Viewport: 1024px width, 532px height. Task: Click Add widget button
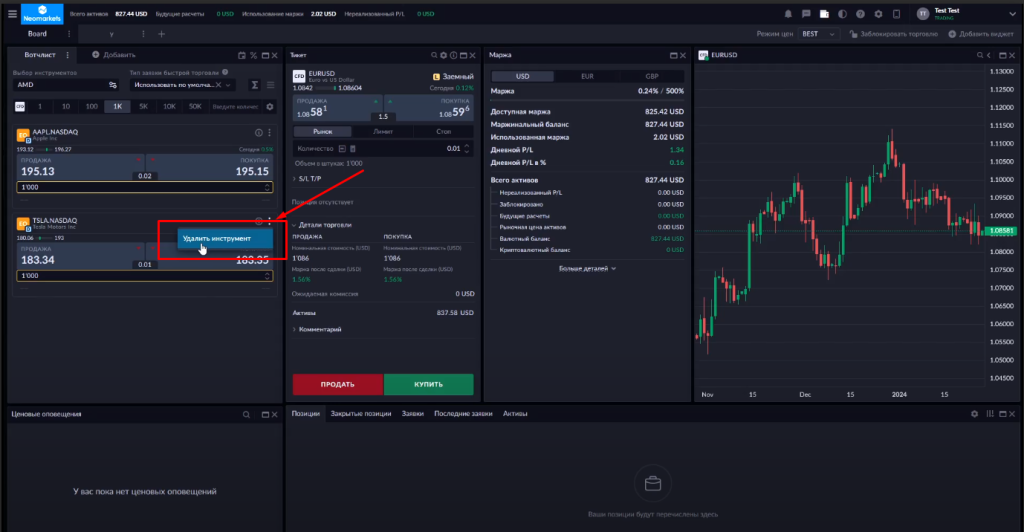pyautogui.click(x=981, y=34)
